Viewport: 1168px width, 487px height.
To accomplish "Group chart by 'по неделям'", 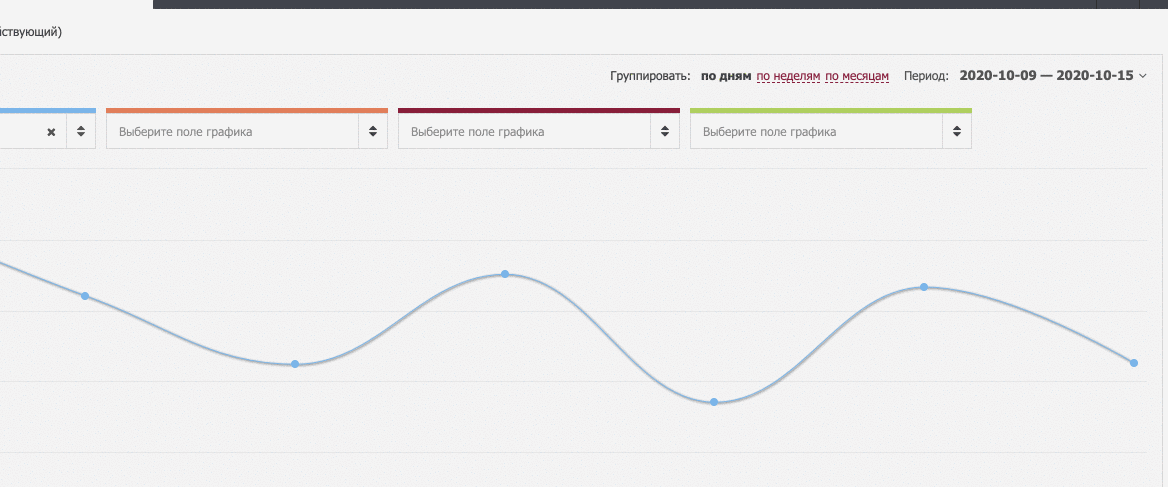I will pyautogui.click(x=788, y=76).
